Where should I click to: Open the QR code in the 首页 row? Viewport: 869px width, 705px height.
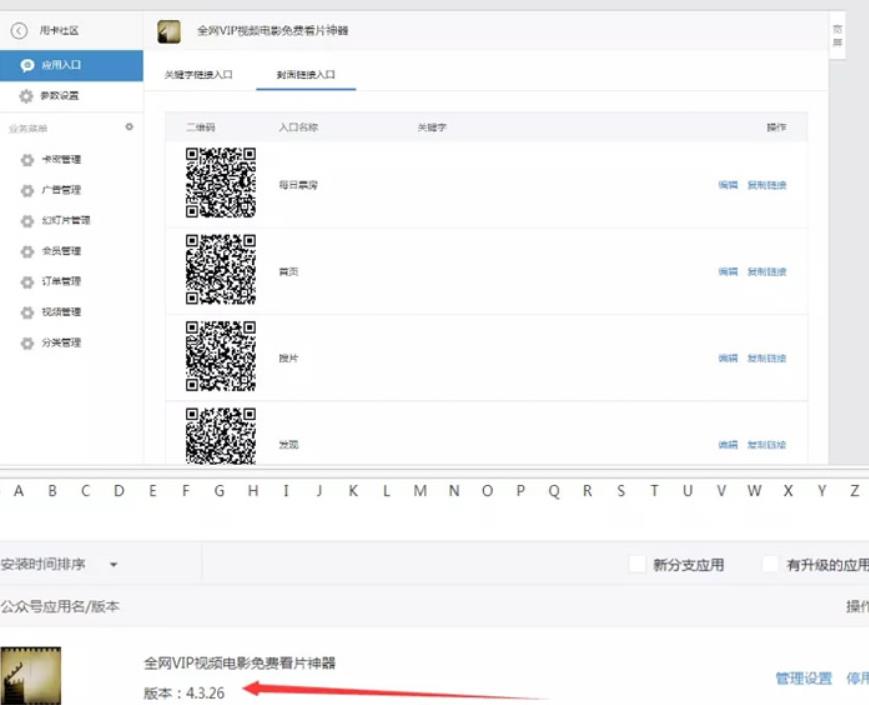pyautogui.click(x=221, y=269)
